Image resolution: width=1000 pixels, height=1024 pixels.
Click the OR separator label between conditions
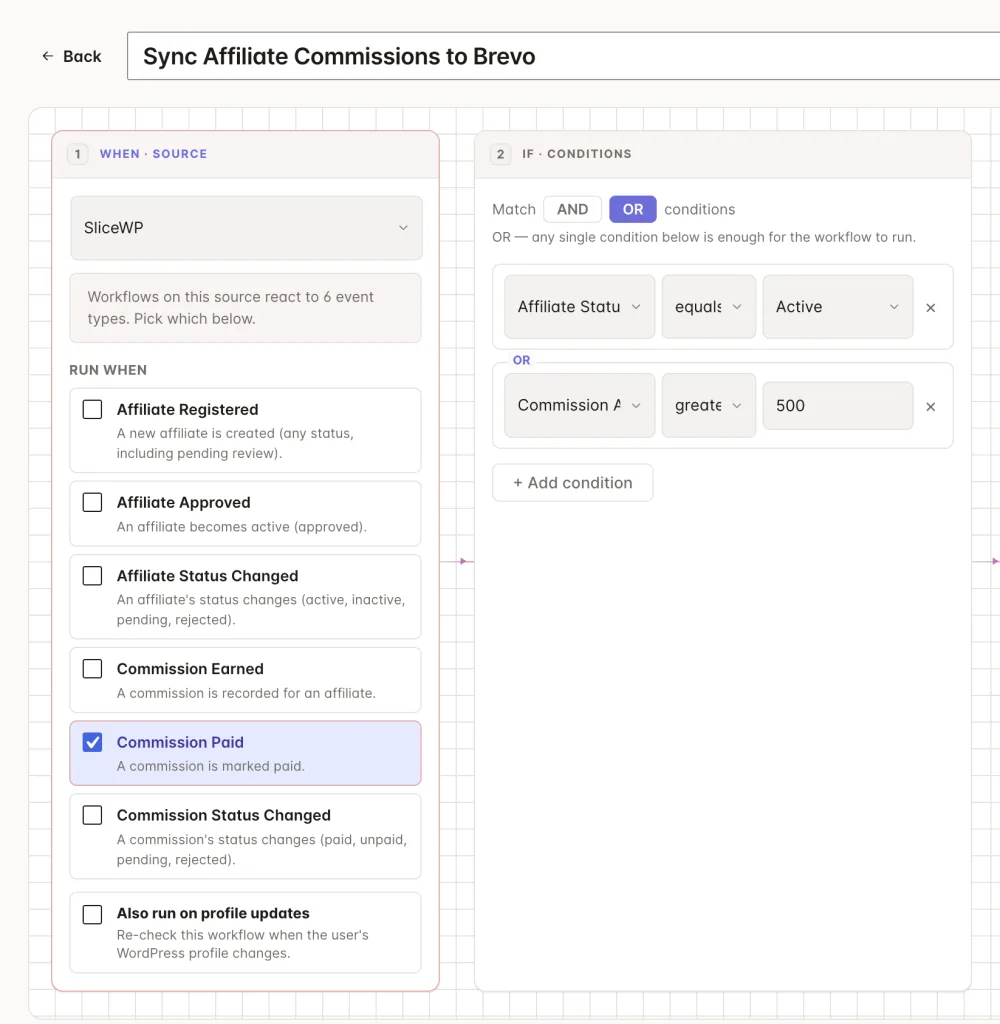(521, 360)
